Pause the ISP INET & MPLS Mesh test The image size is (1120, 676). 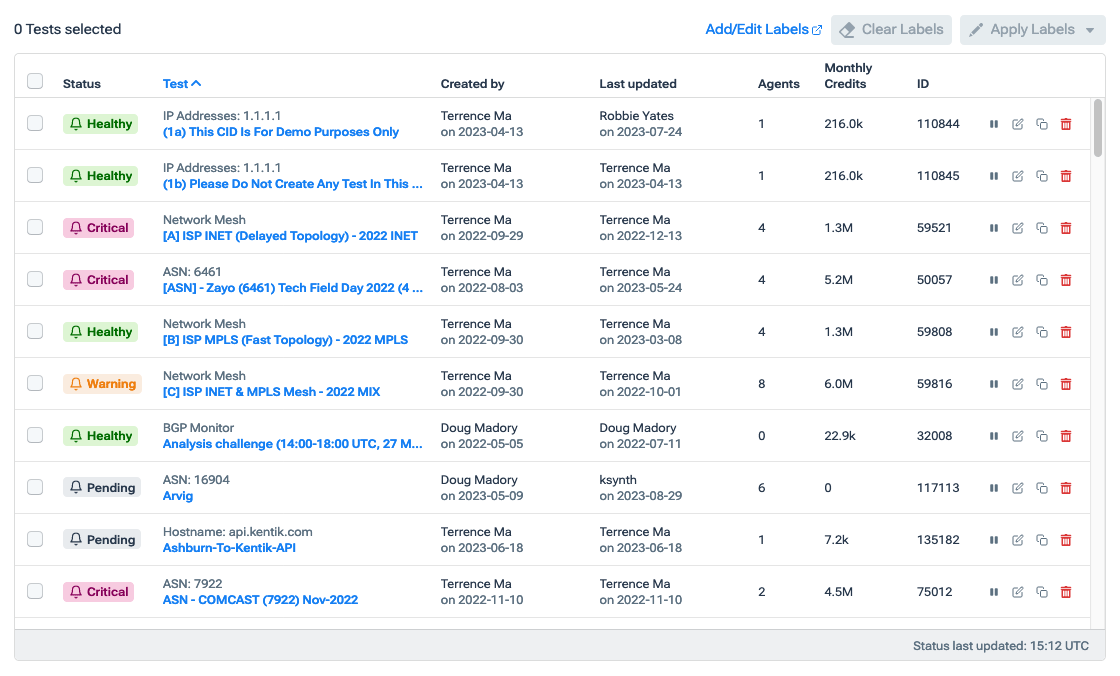(993, 384)
